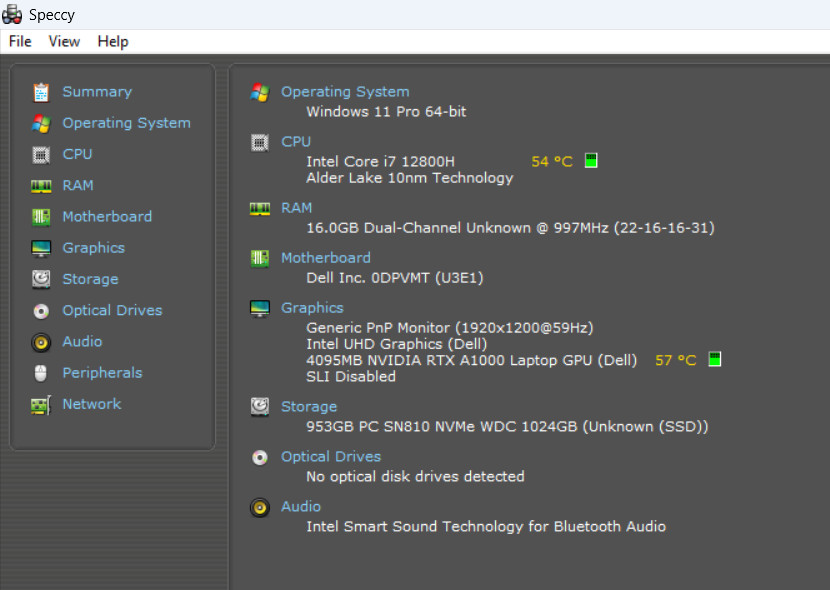830x590 pixels.
Task: Click the Dell Inc. 0DPVMT motherboard text
Action: (x=395, y=278)
